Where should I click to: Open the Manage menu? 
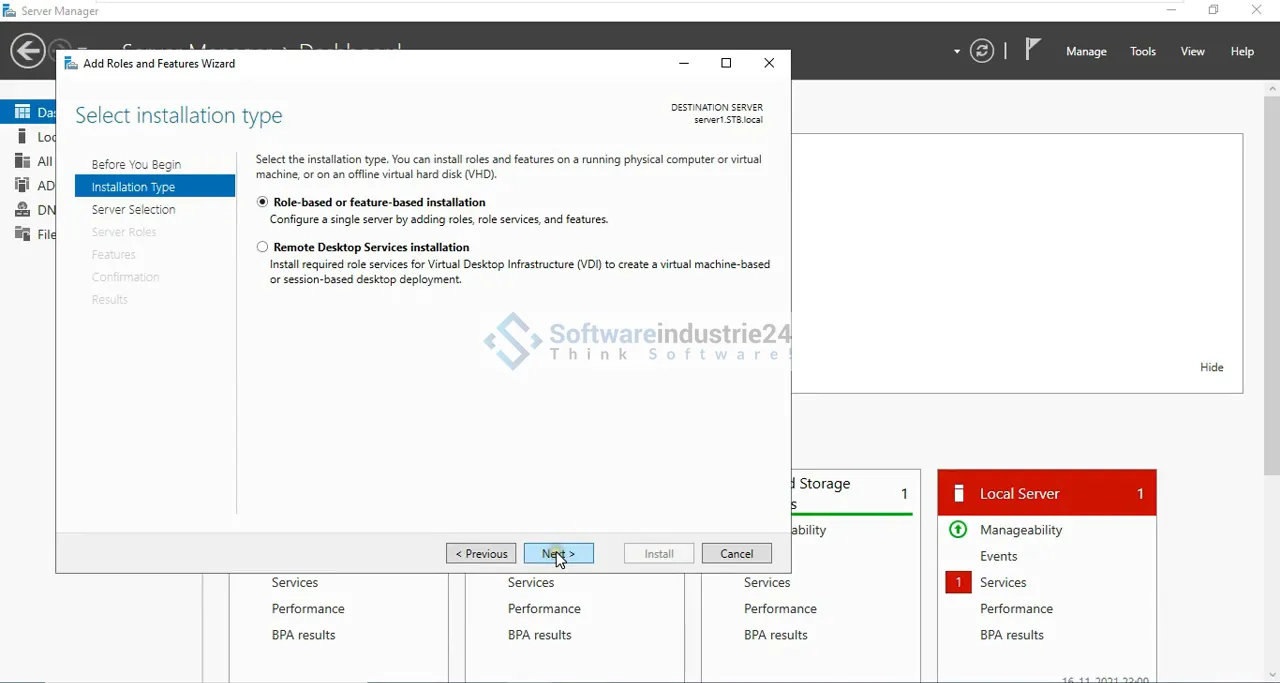pyautogui.click(x=1086, y=52)
